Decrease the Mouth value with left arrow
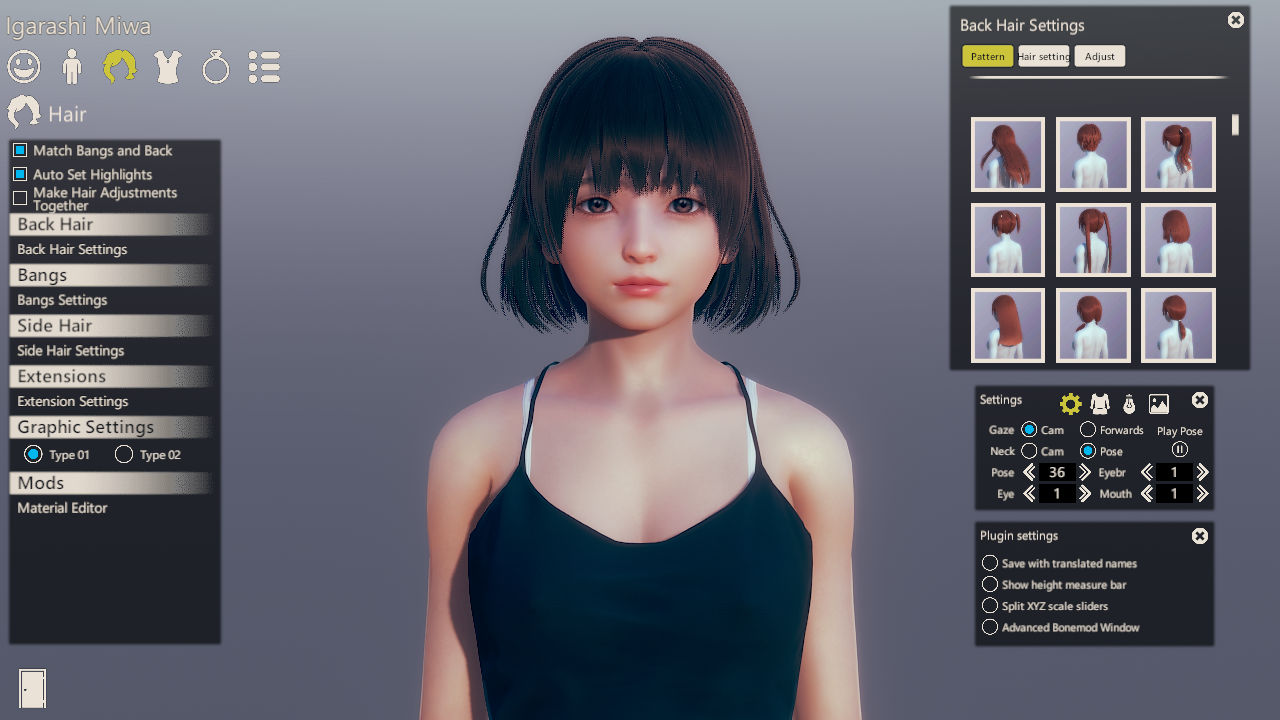1280x720 pixels. click(x=1147, y=494)
